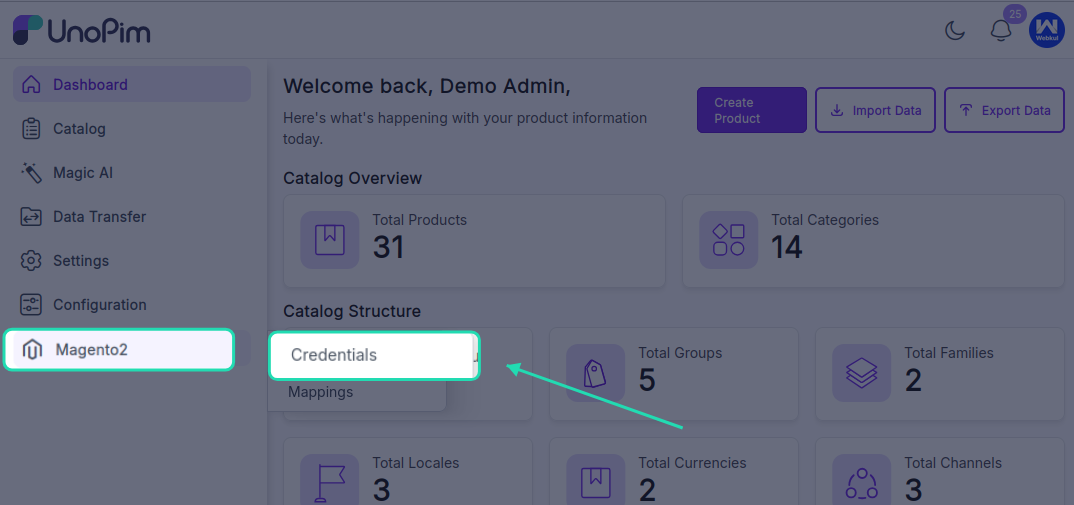Click Total Families layers icon
Image resolution: width=1074 pixels, height=505 pixels.
pyautogui.click(x=862, y=373)
